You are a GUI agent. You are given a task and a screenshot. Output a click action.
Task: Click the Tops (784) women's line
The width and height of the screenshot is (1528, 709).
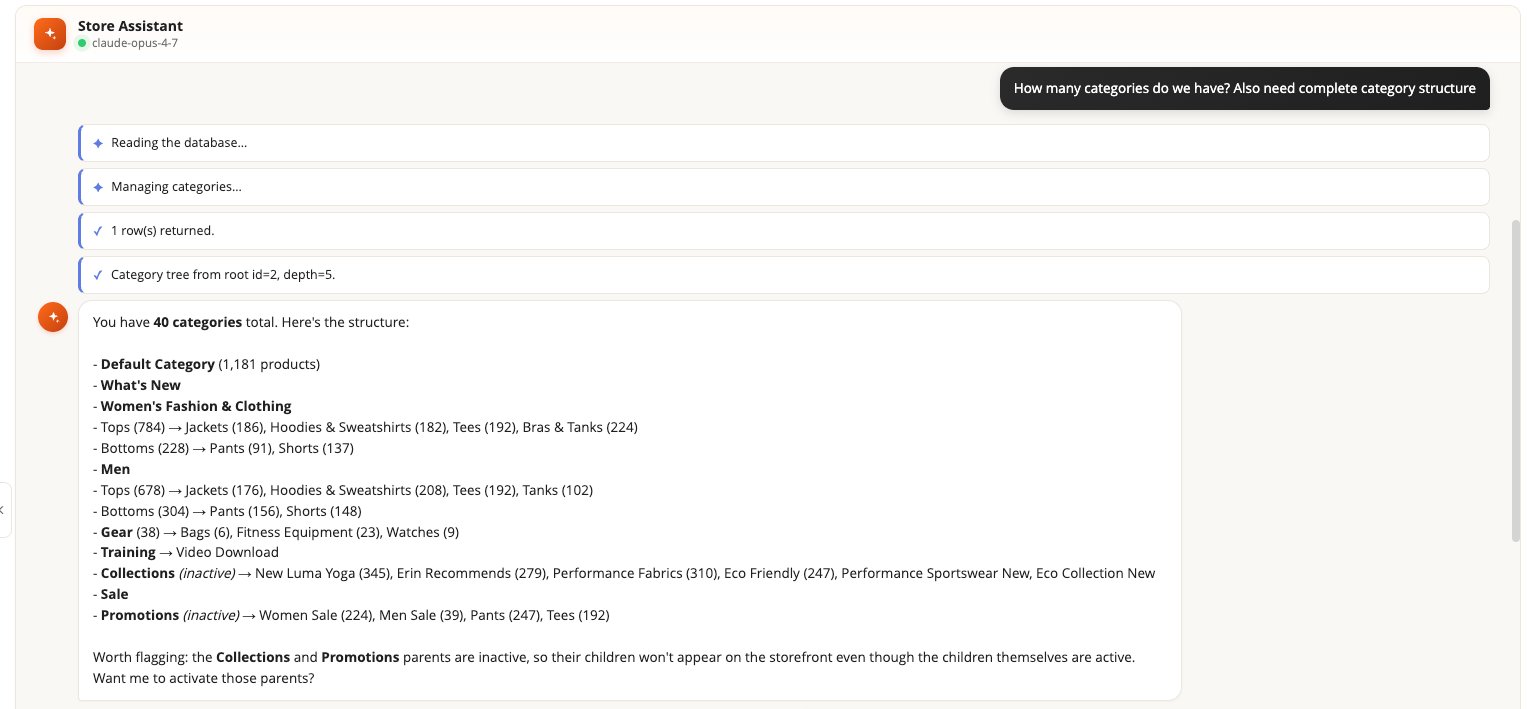point(365,427)
